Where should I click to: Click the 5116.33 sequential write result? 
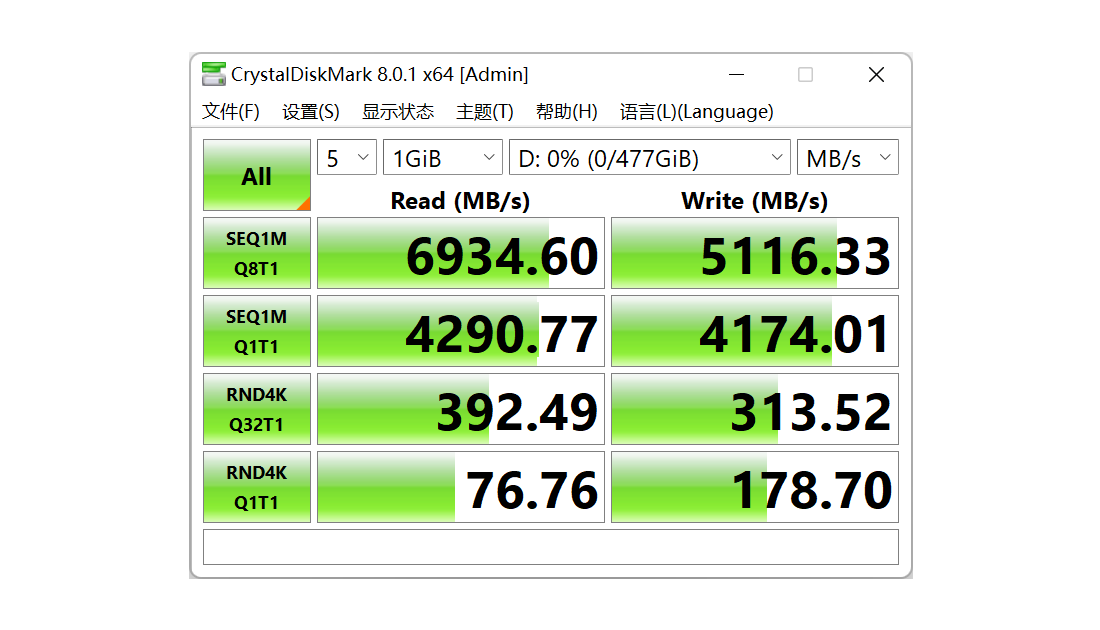(x=755, y=253)
